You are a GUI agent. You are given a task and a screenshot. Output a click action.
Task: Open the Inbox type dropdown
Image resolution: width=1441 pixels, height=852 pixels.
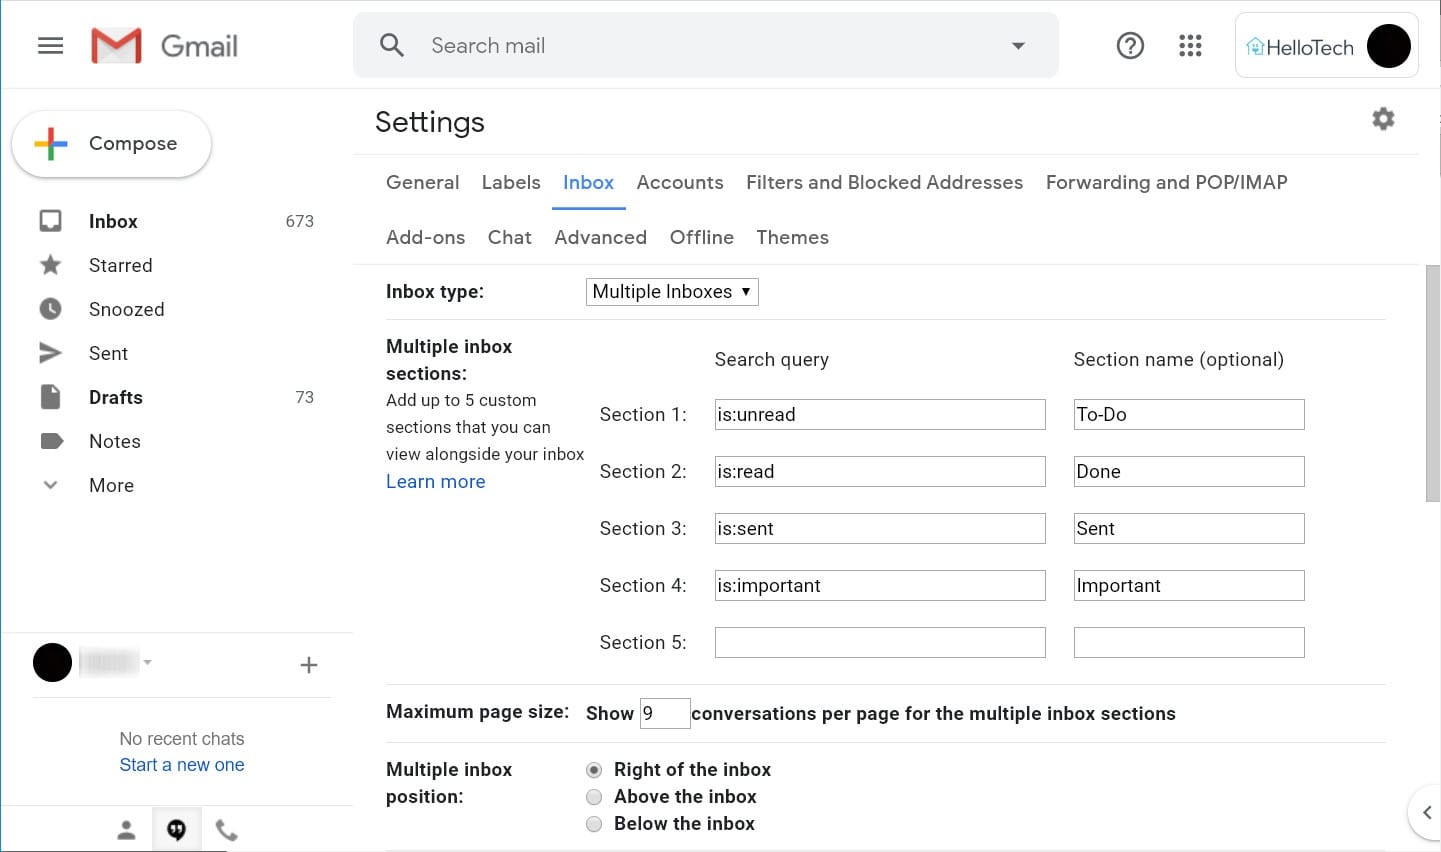coord(671,291)
